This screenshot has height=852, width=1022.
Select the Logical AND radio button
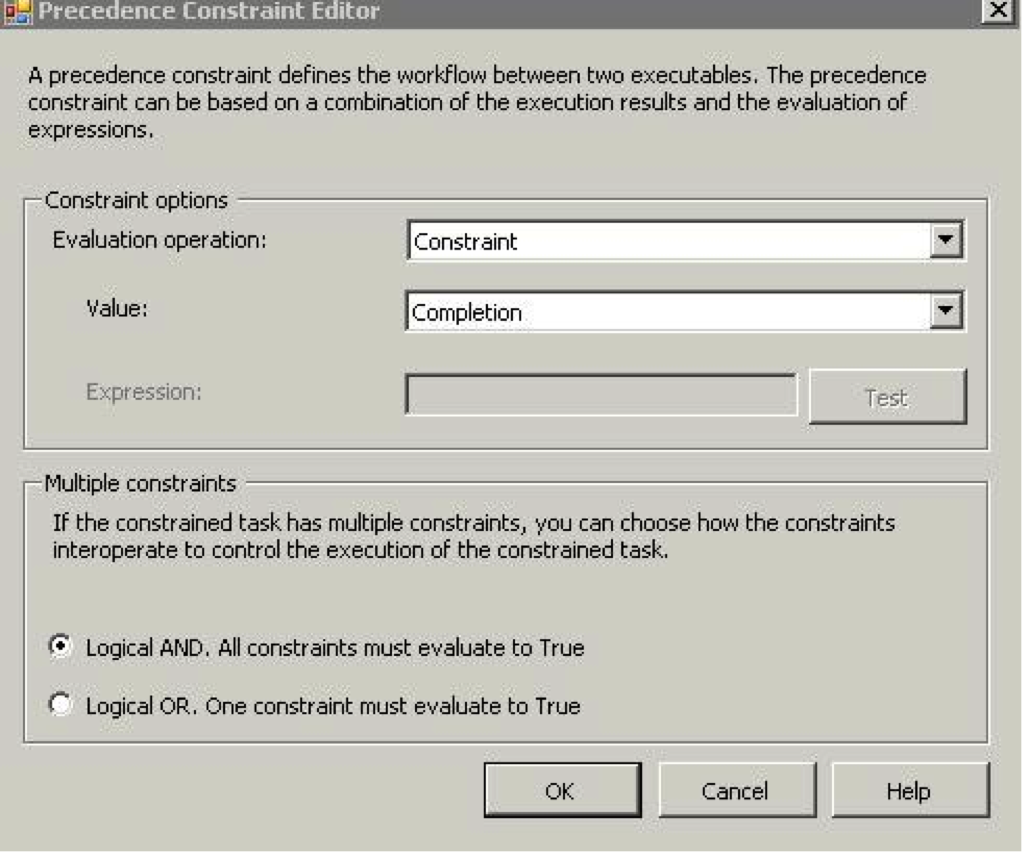click(61, 648)
